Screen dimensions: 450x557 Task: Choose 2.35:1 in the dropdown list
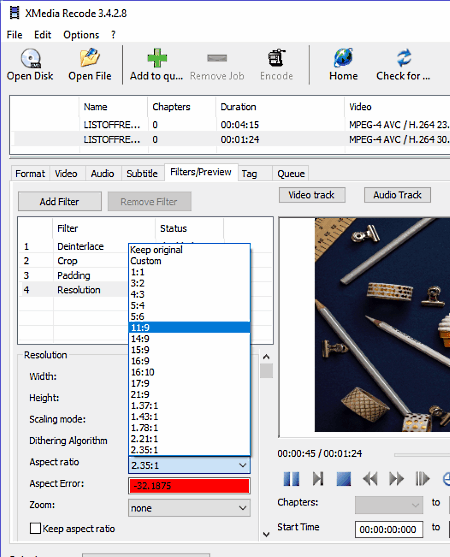click(x=189, y=450)
